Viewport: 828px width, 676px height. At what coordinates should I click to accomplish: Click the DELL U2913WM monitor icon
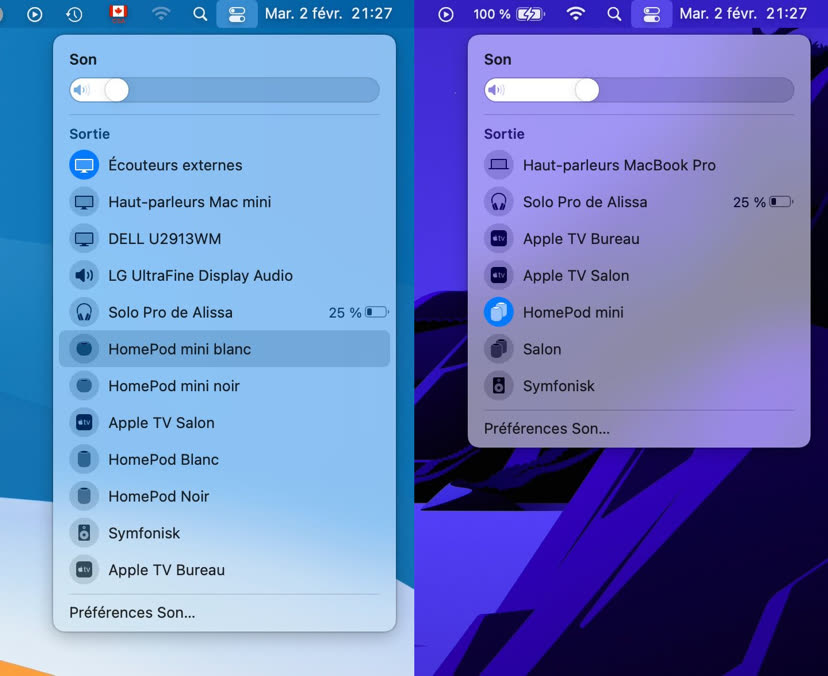84,239
